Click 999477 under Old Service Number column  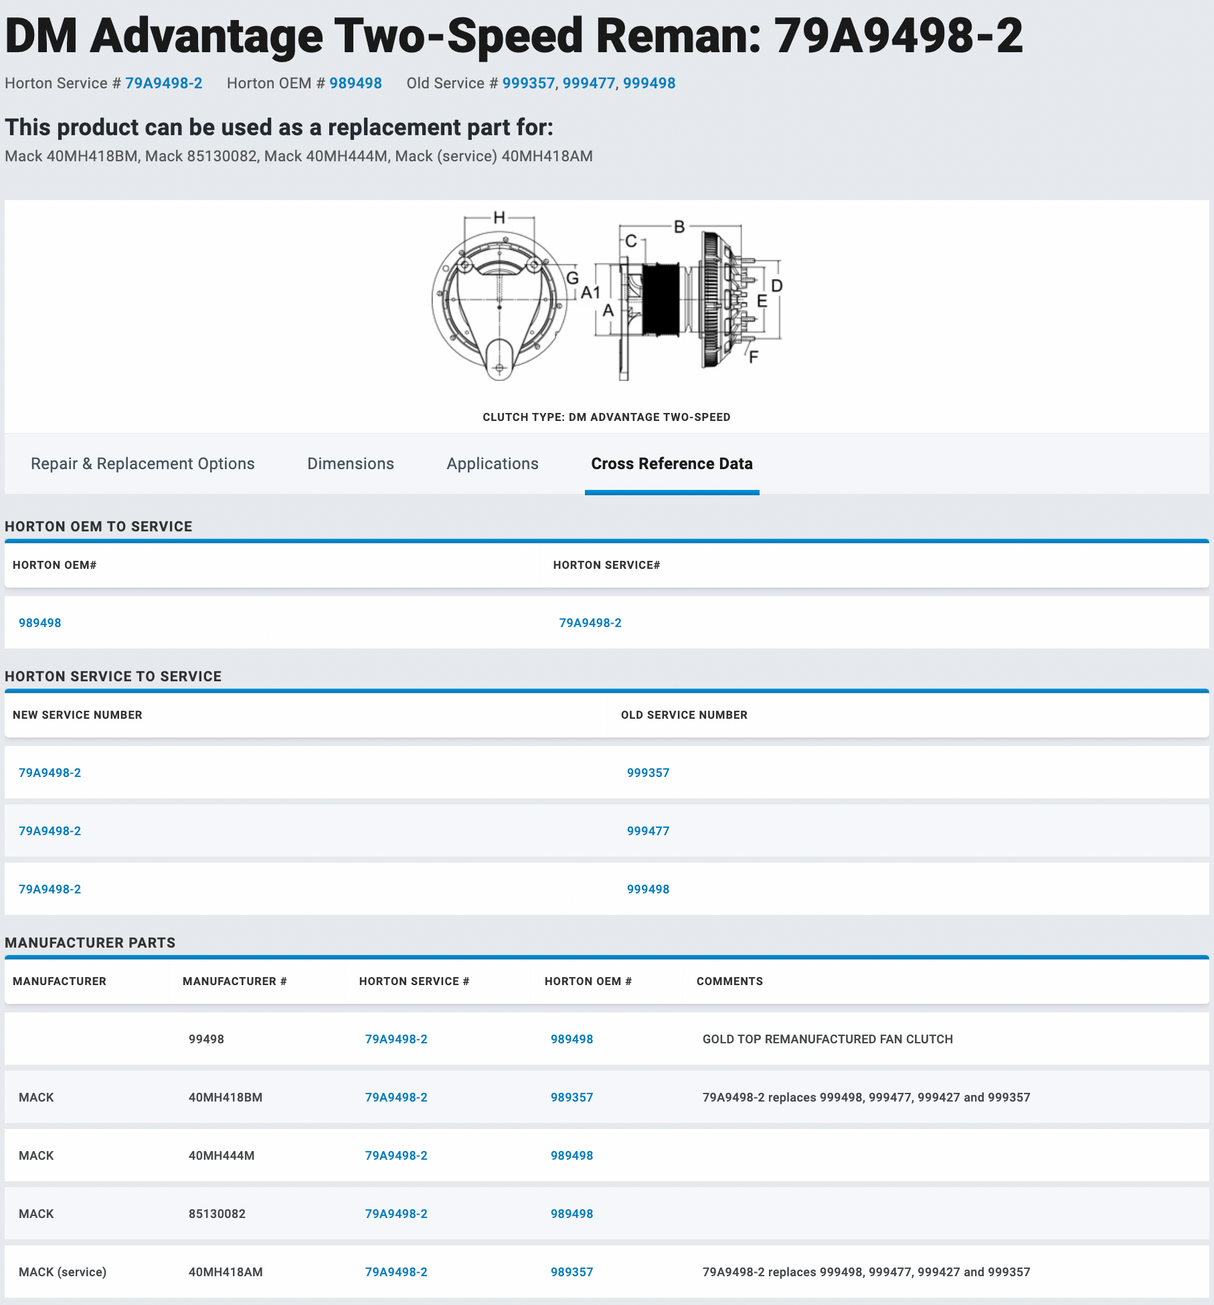coord(648,830)
